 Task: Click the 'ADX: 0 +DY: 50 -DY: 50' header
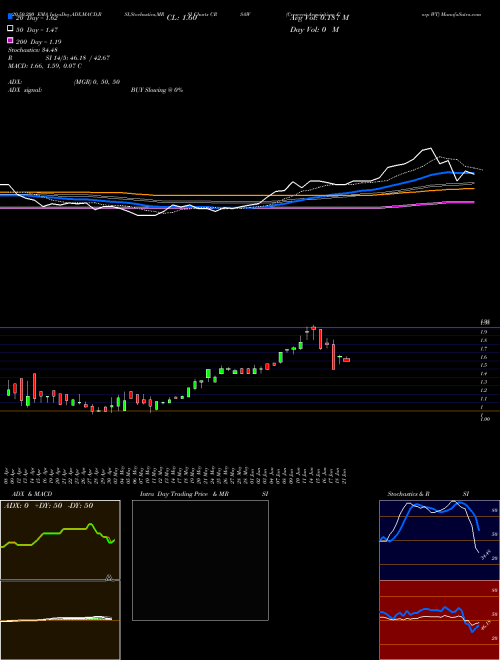point(48,505)
